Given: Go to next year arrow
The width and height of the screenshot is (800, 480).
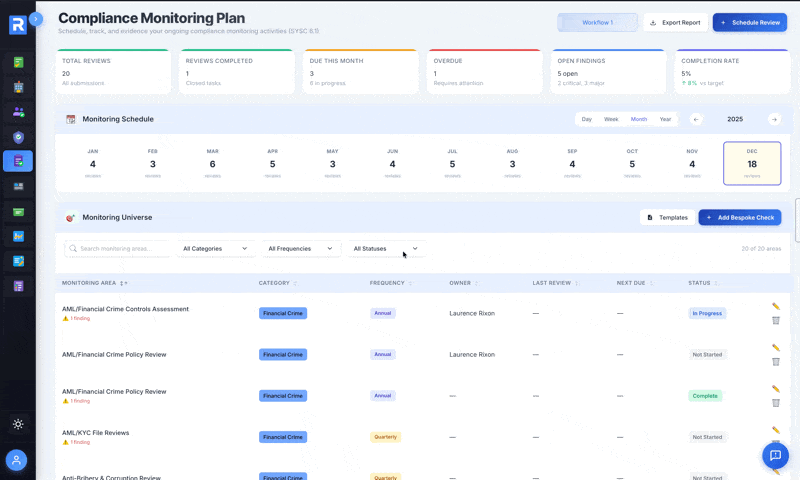Looking at the screenshot, I should (x=774, y=119).
